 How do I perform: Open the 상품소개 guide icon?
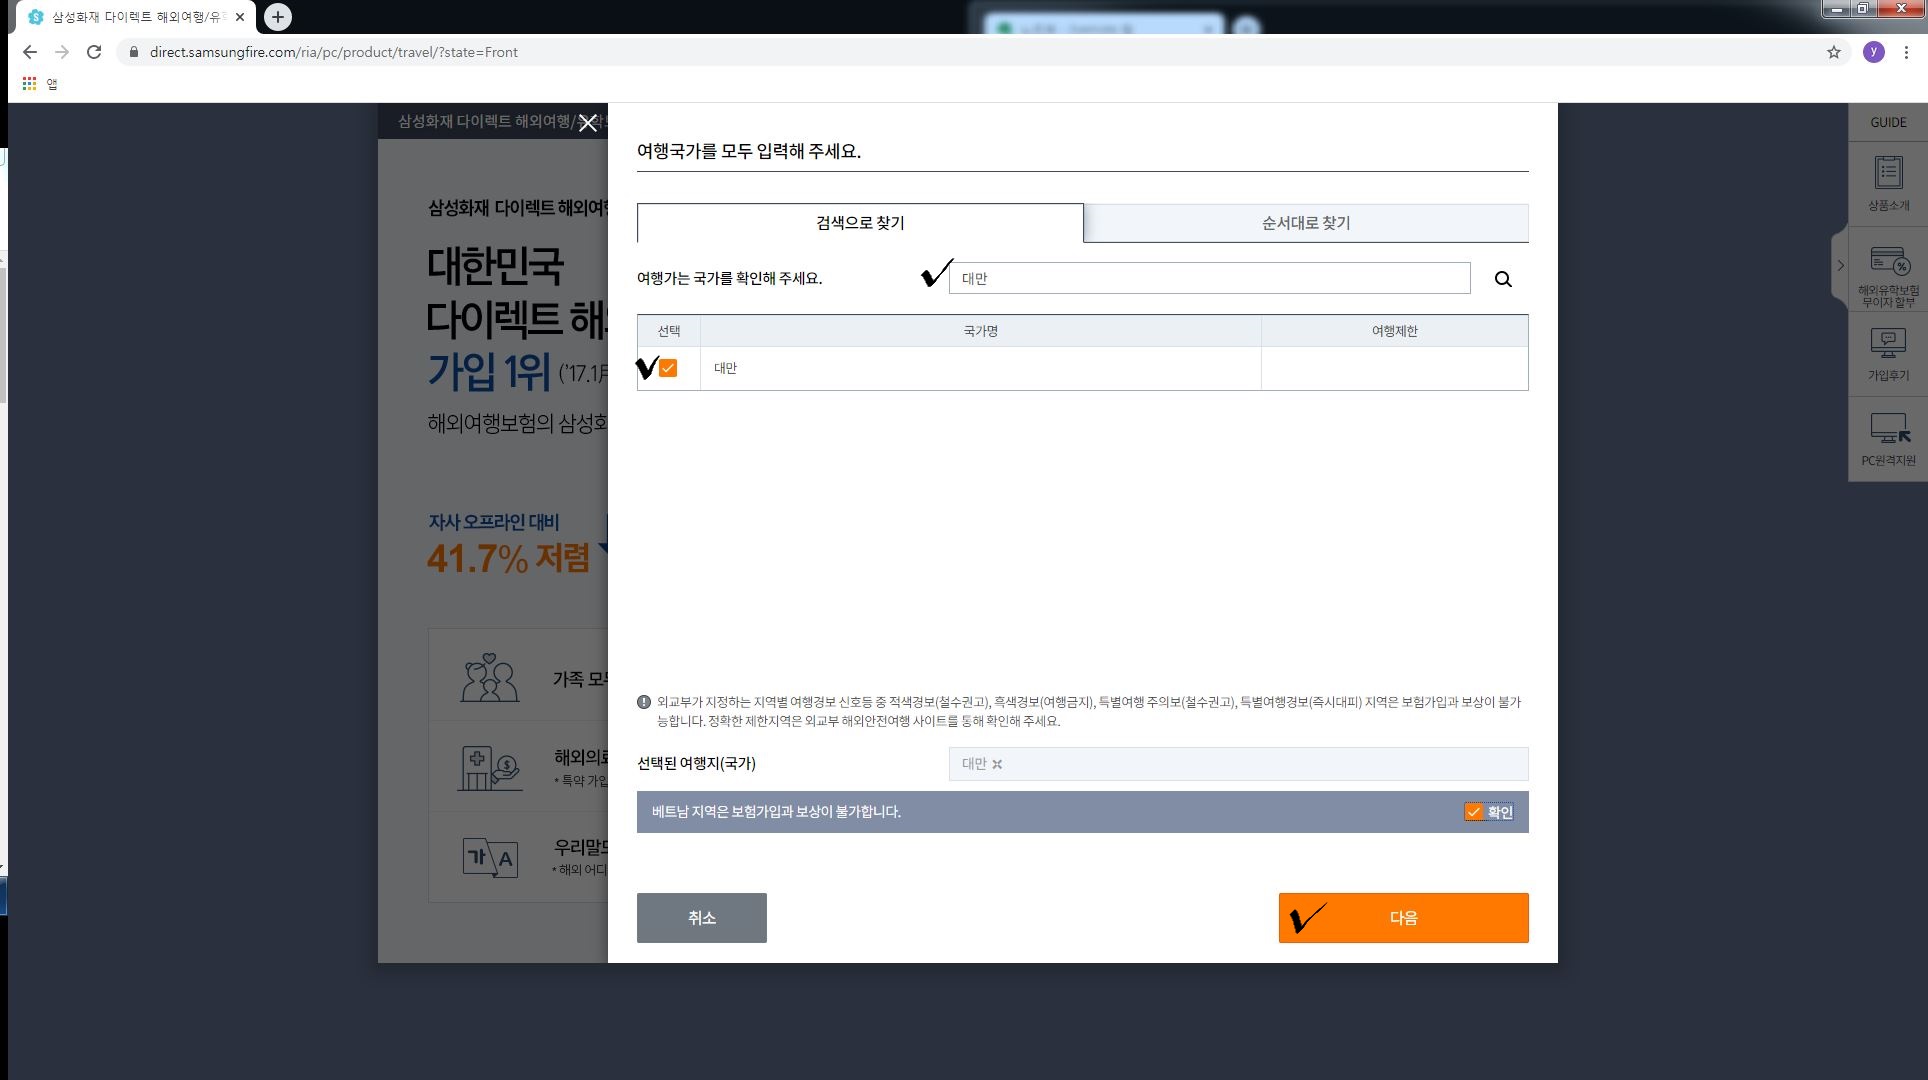pyautogui.click(x=1888, y=183)
